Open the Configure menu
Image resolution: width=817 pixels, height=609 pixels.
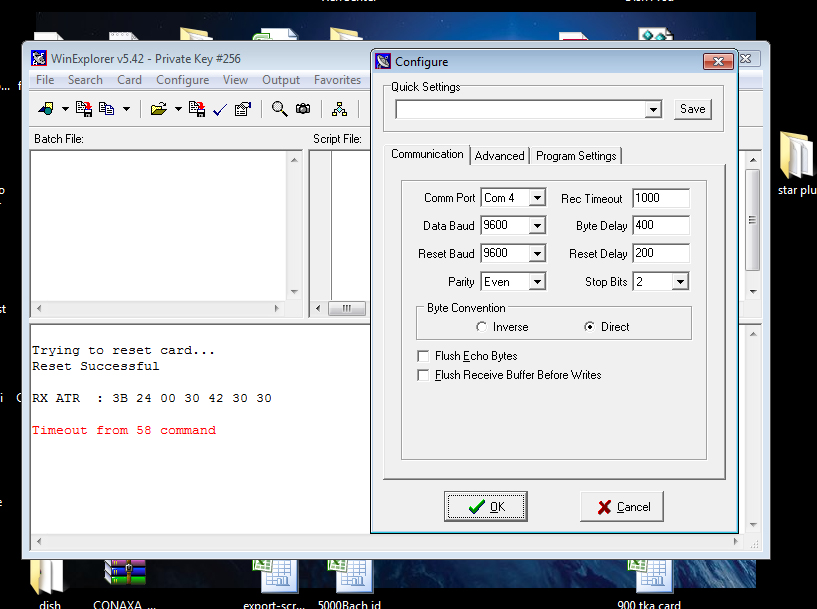pyautogui.click(x=182, y=80)
